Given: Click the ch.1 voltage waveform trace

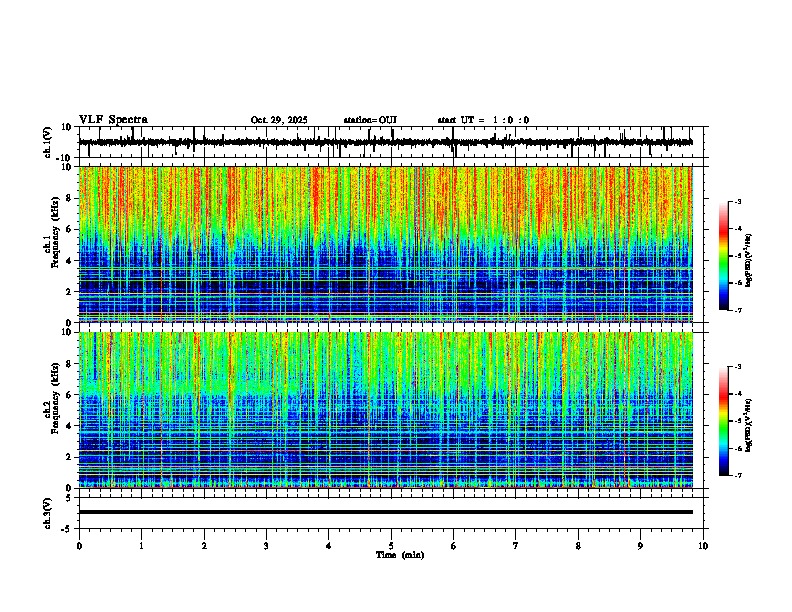Looking at the screenshot, I should [x=386, y=142].
